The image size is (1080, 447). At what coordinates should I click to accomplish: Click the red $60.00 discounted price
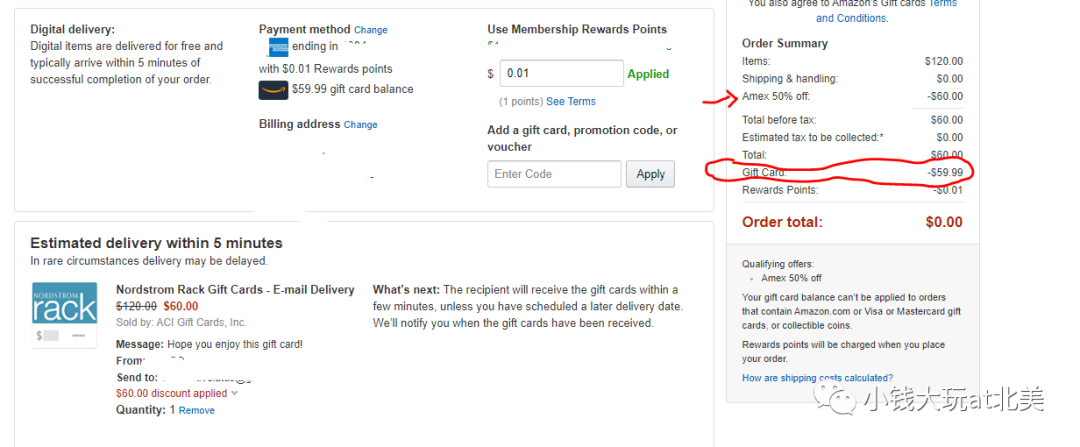coord(180,306)
